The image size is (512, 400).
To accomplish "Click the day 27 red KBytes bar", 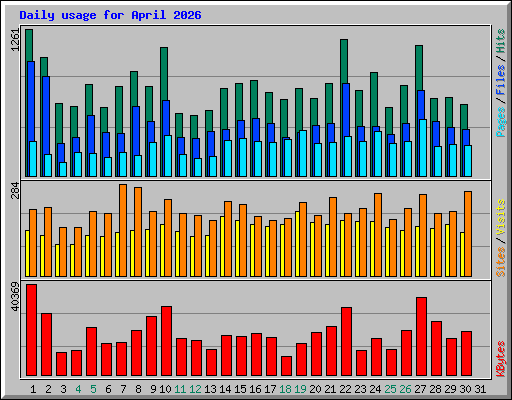I will pos(421,337).
